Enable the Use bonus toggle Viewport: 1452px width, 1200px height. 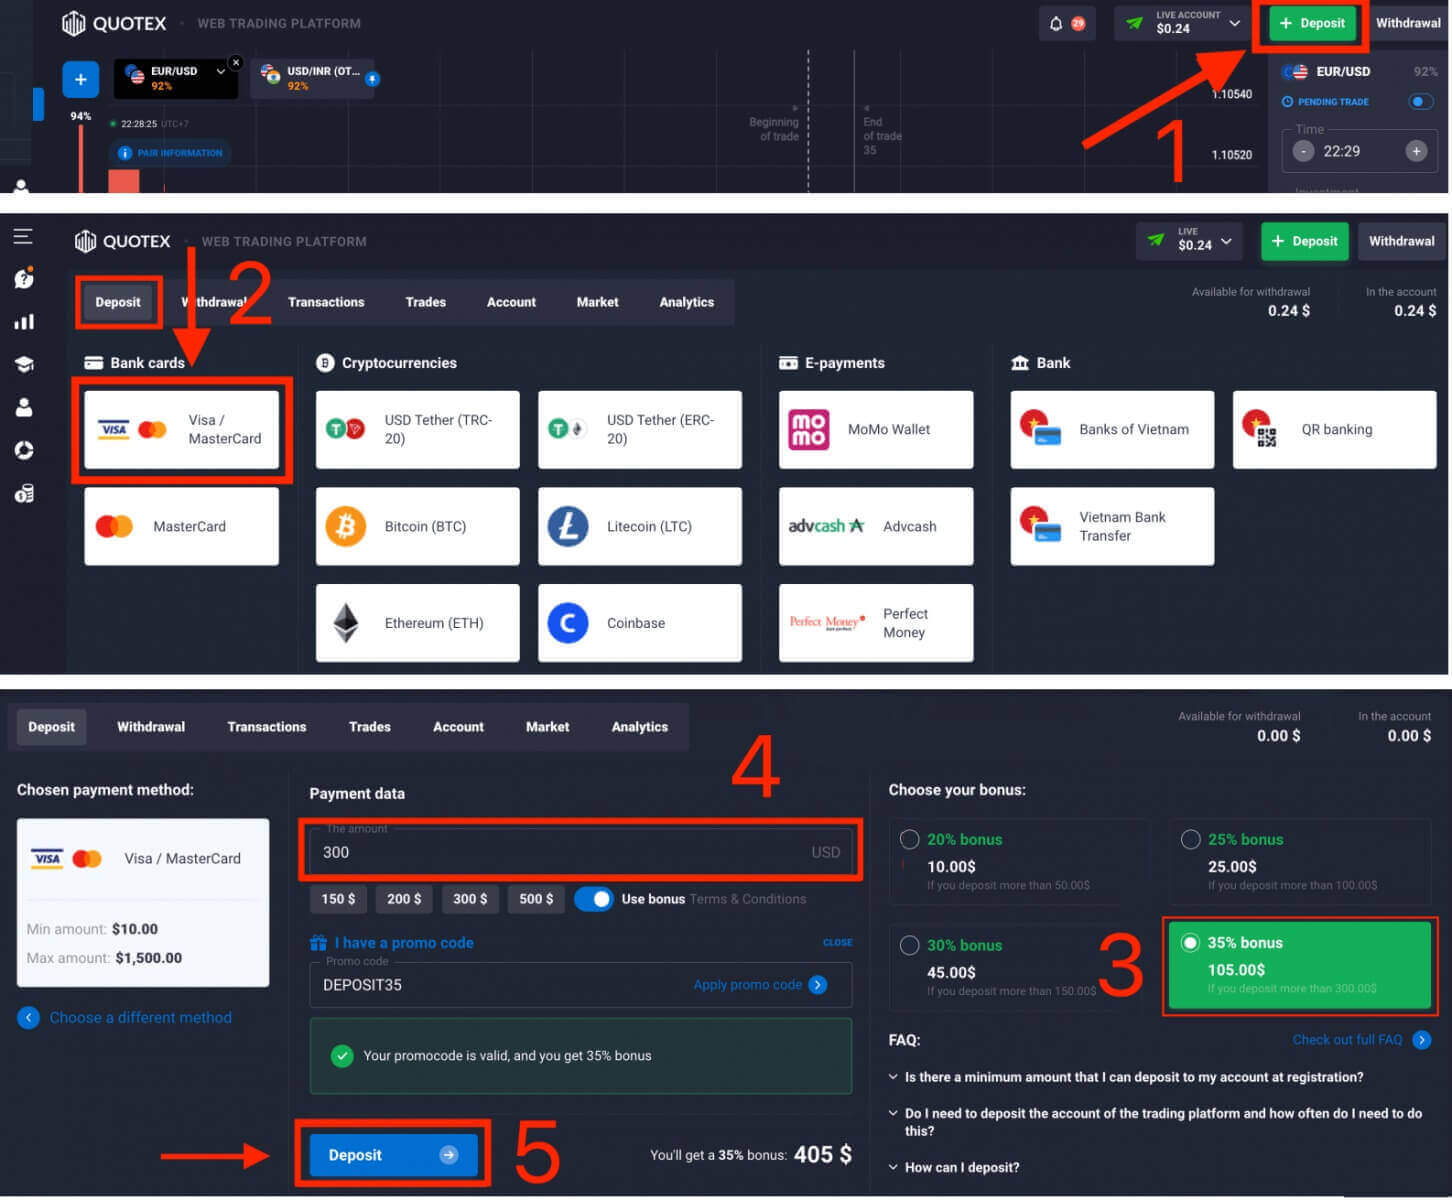pos(595,899)
